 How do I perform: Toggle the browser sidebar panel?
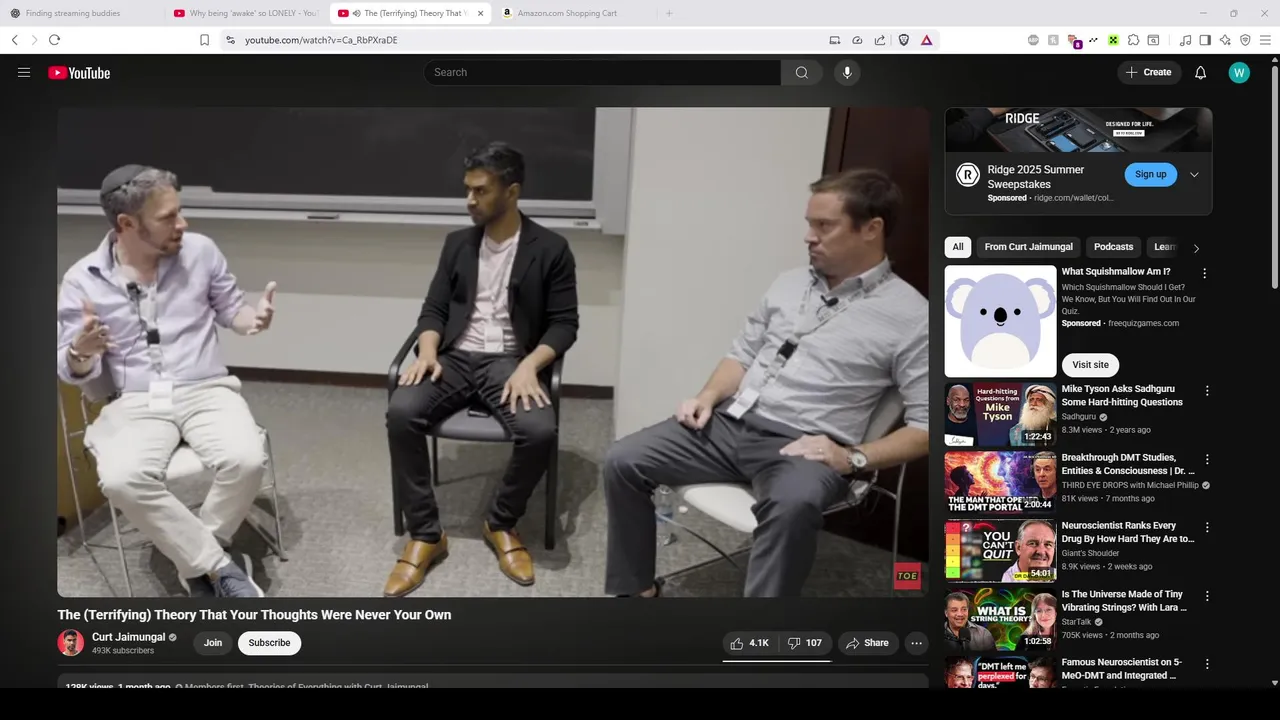1205,40
